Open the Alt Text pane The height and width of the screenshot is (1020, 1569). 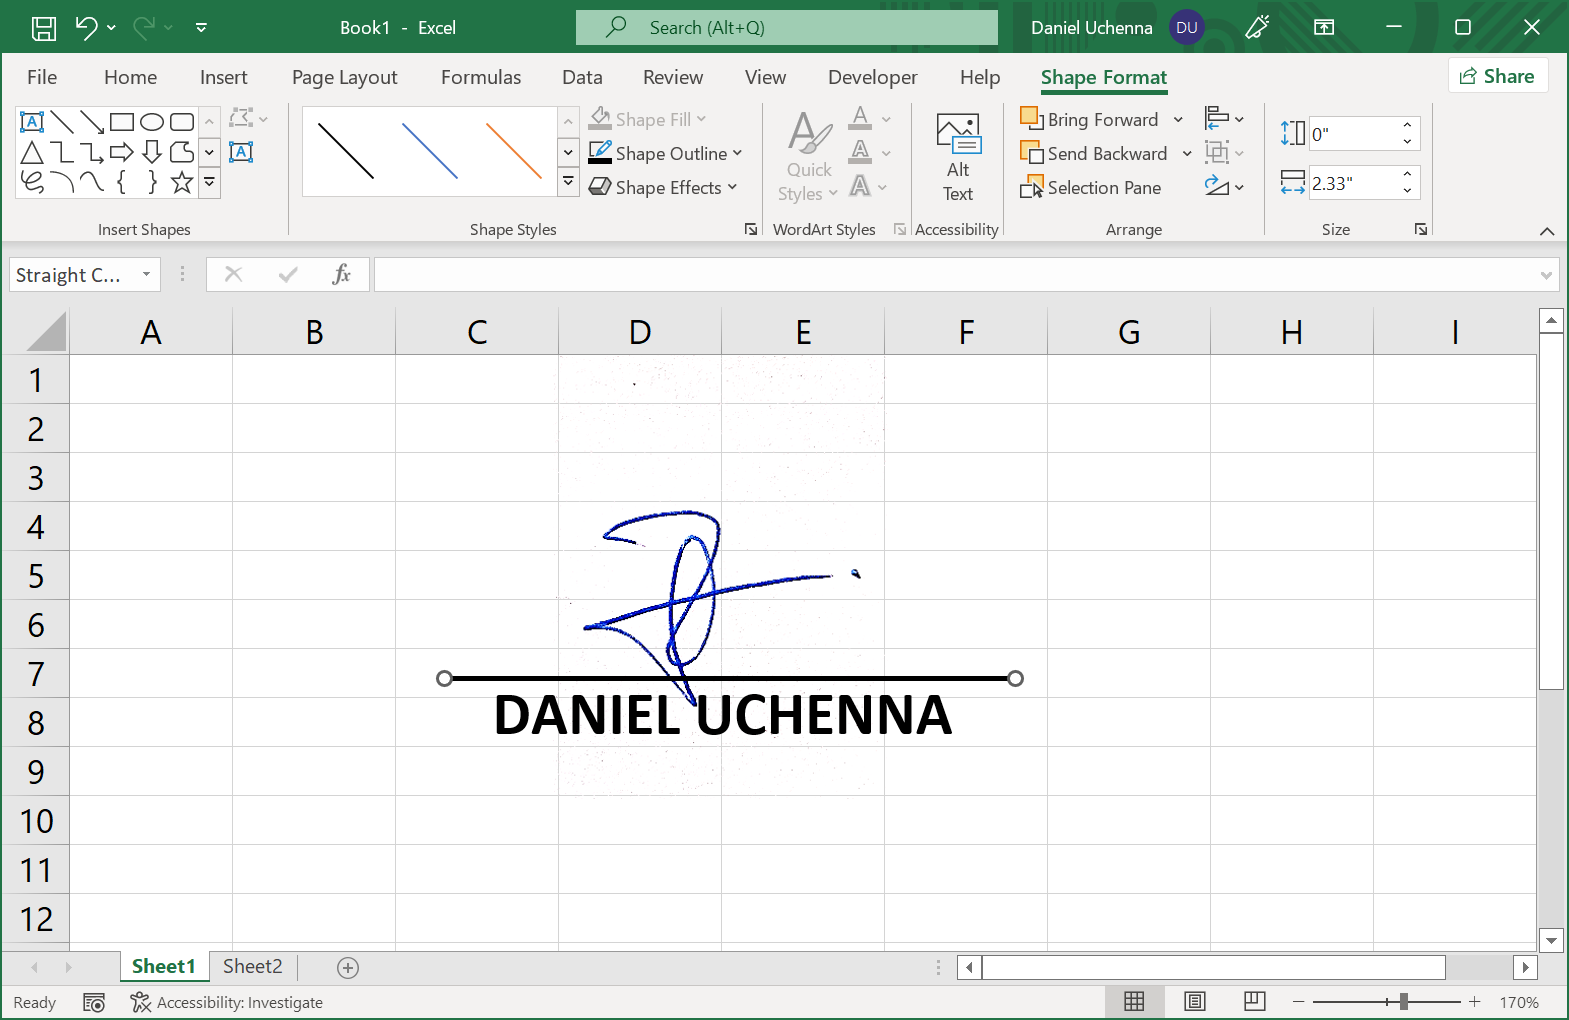(958, 157)
